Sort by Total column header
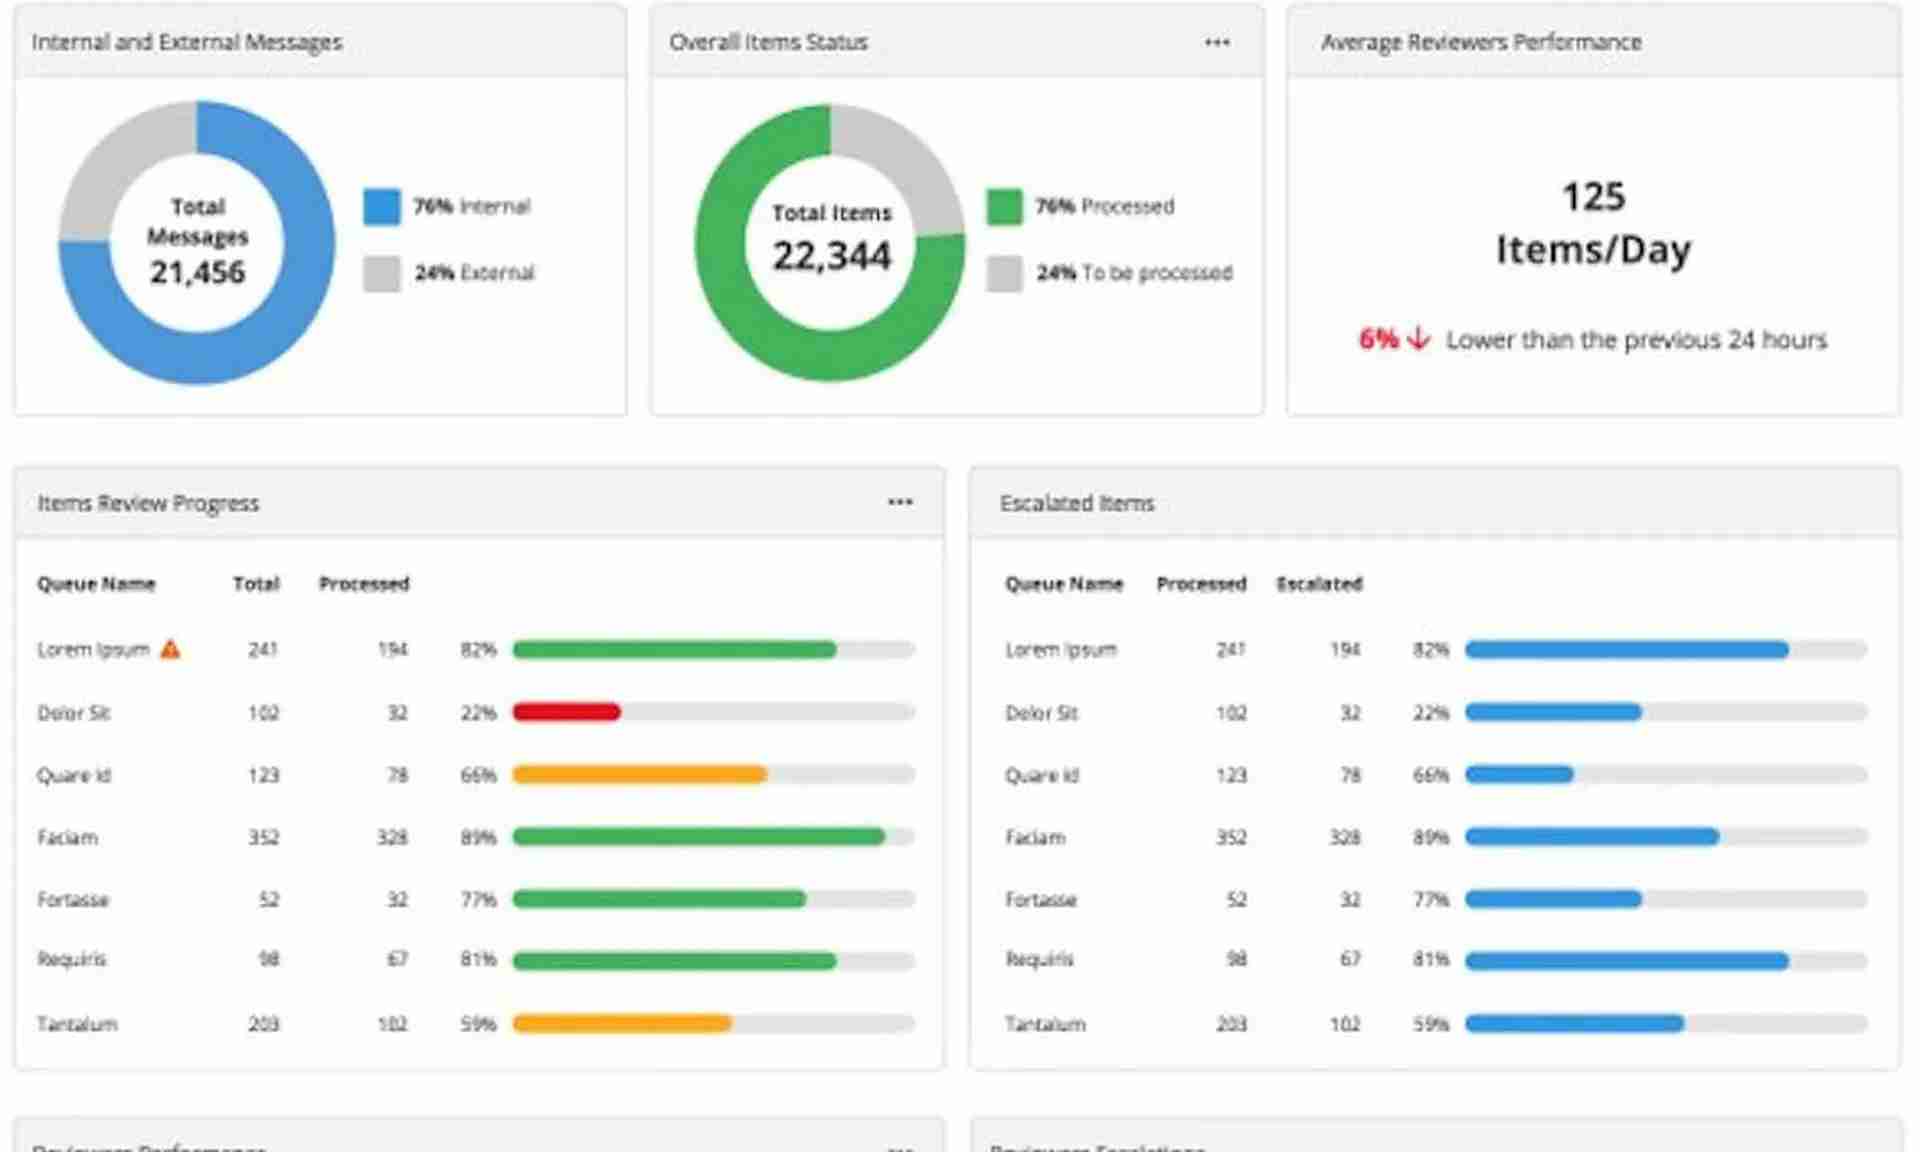This screenshot has width=1920, height=1152. [x=256, y=584]
